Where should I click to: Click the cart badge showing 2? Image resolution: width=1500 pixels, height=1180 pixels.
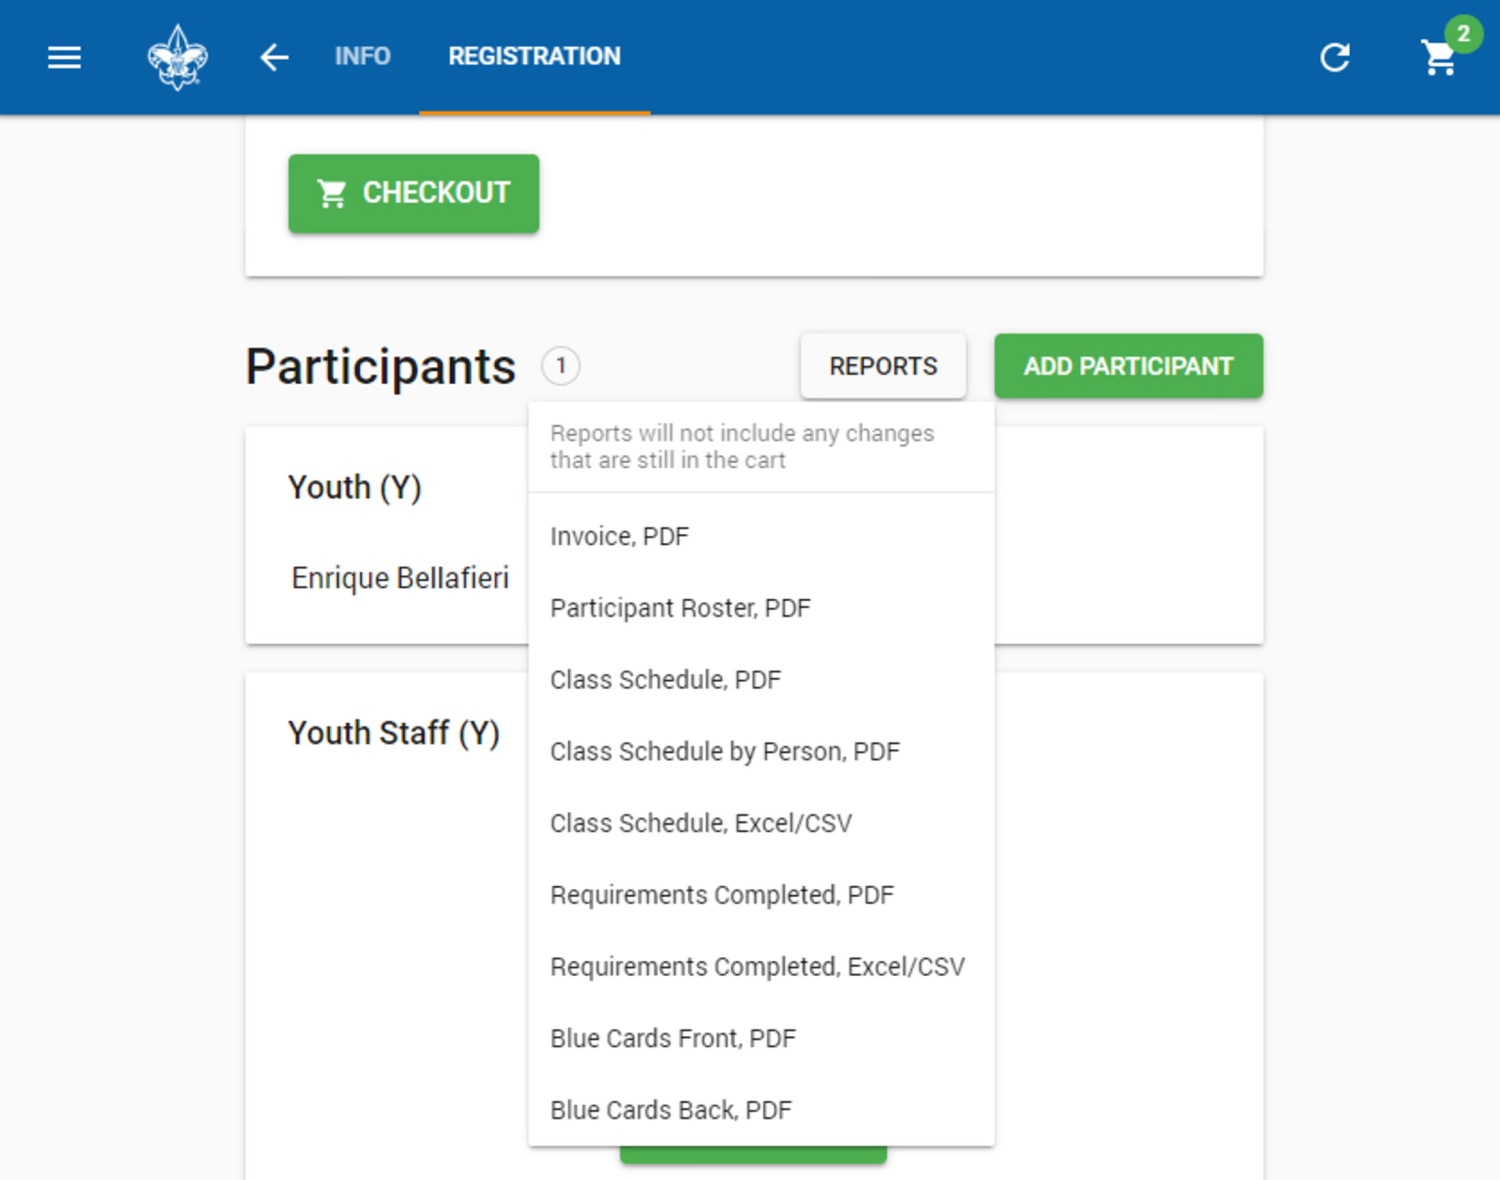(1463, 34)
